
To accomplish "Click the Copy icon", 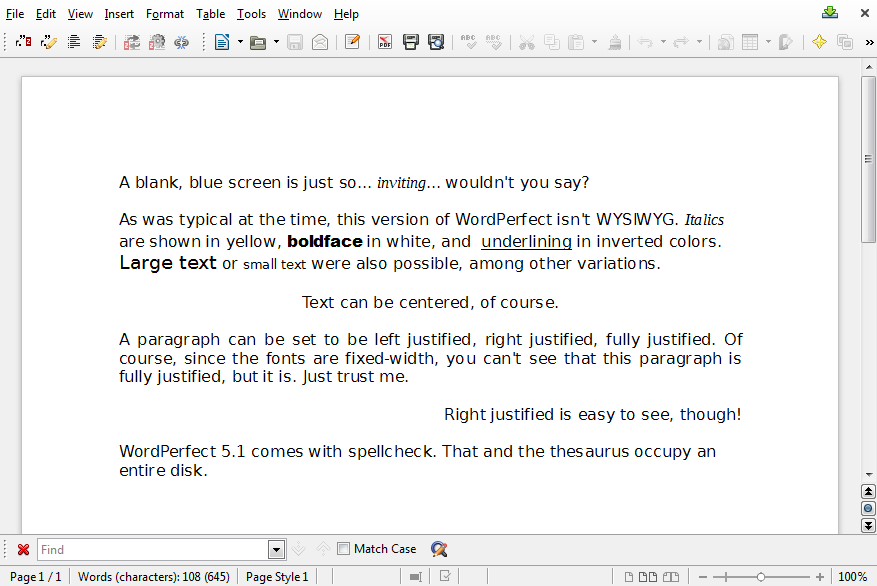I will [x=551, y=42].
